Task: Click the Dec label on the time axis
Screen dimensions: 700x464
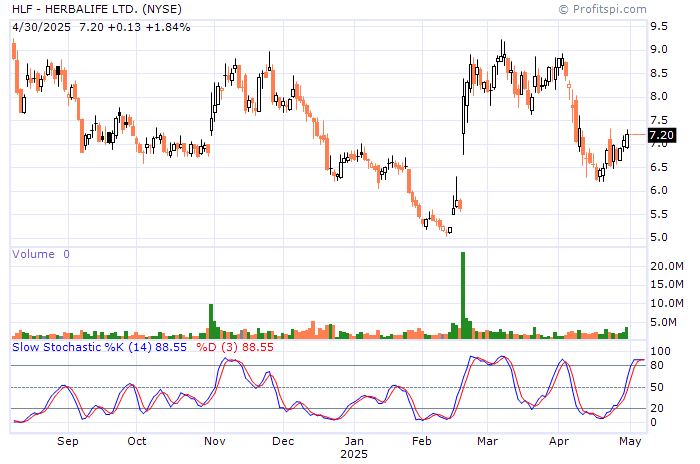Action: 283,441
